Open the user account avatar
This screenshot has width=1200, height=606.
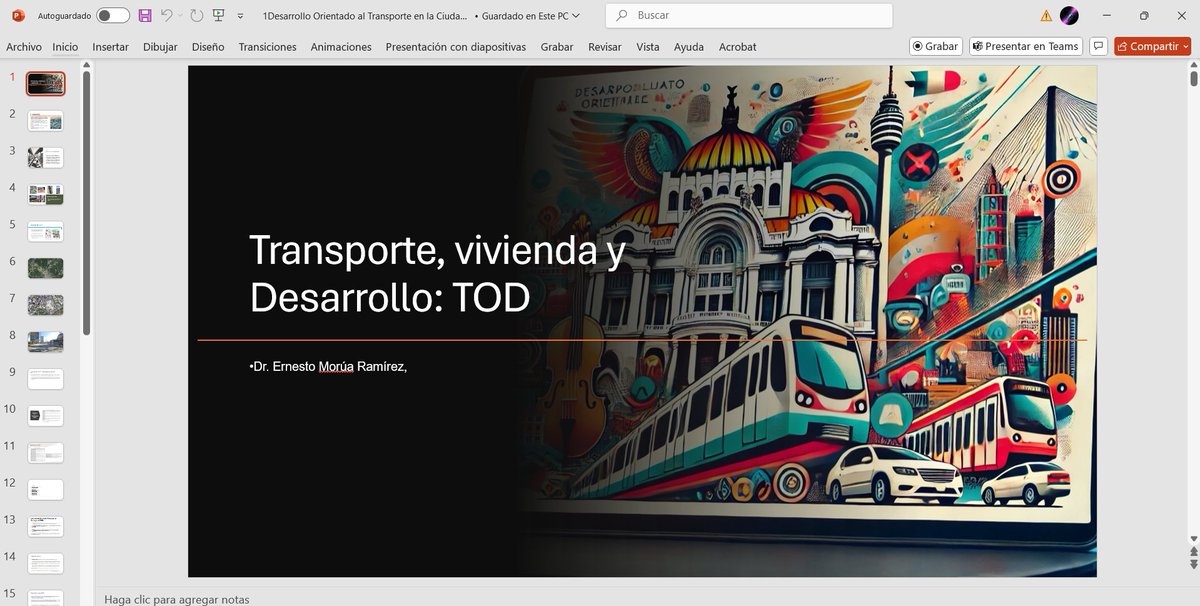(x=1070, y=15)
